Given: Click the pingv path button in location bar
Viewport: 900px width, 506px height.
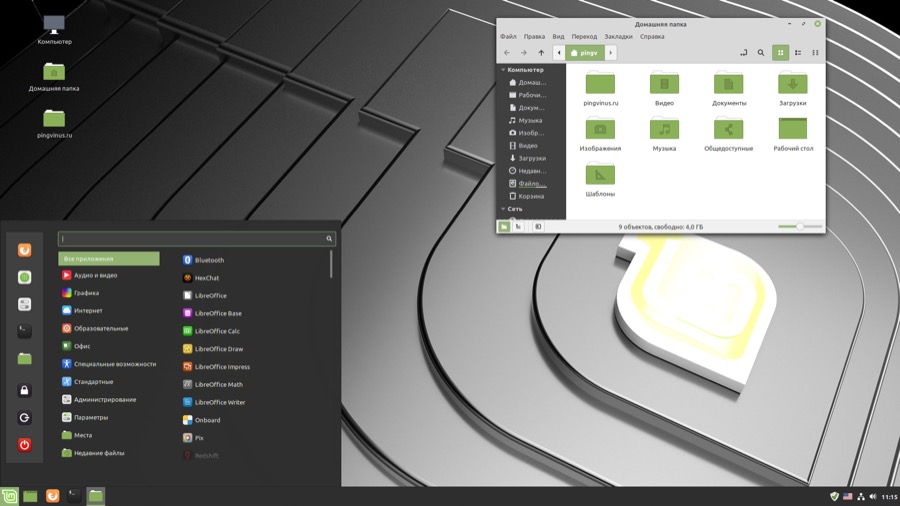Looking at the screenshot, I should pyautogui.click(x=584, y=53).
